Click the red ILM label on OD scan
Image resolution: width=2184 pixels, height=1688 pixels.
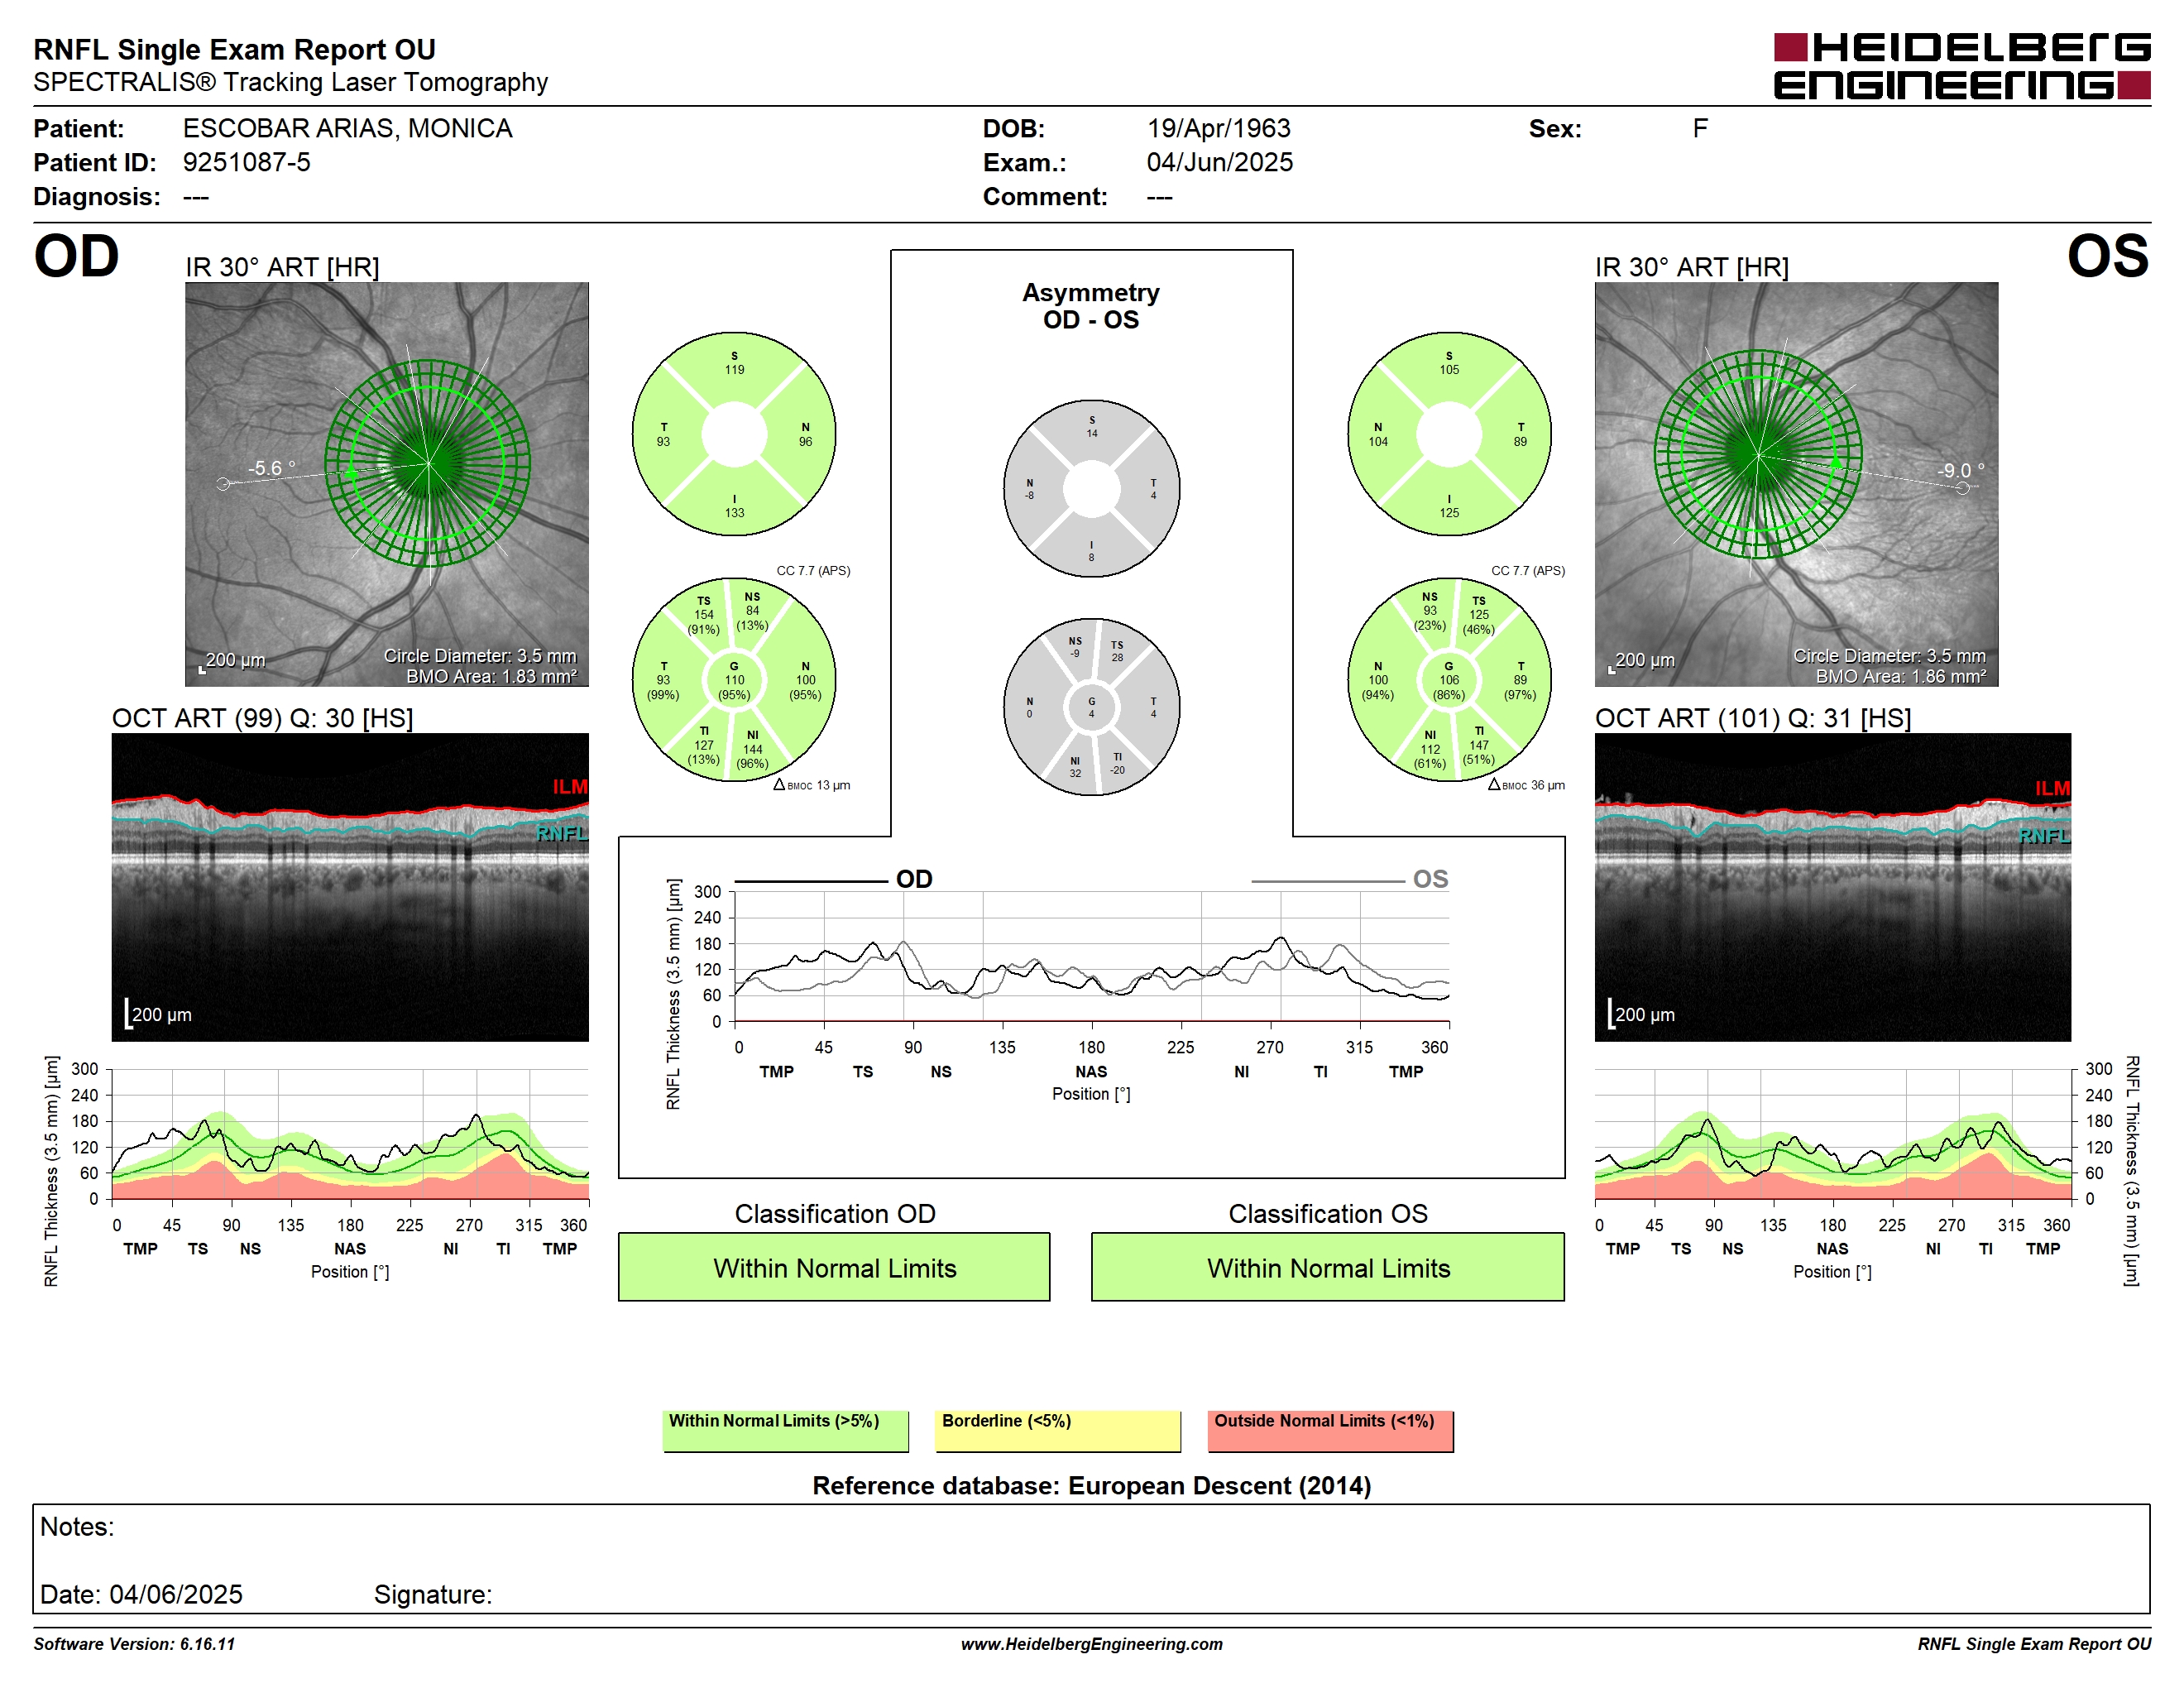[x=570, y=787]
